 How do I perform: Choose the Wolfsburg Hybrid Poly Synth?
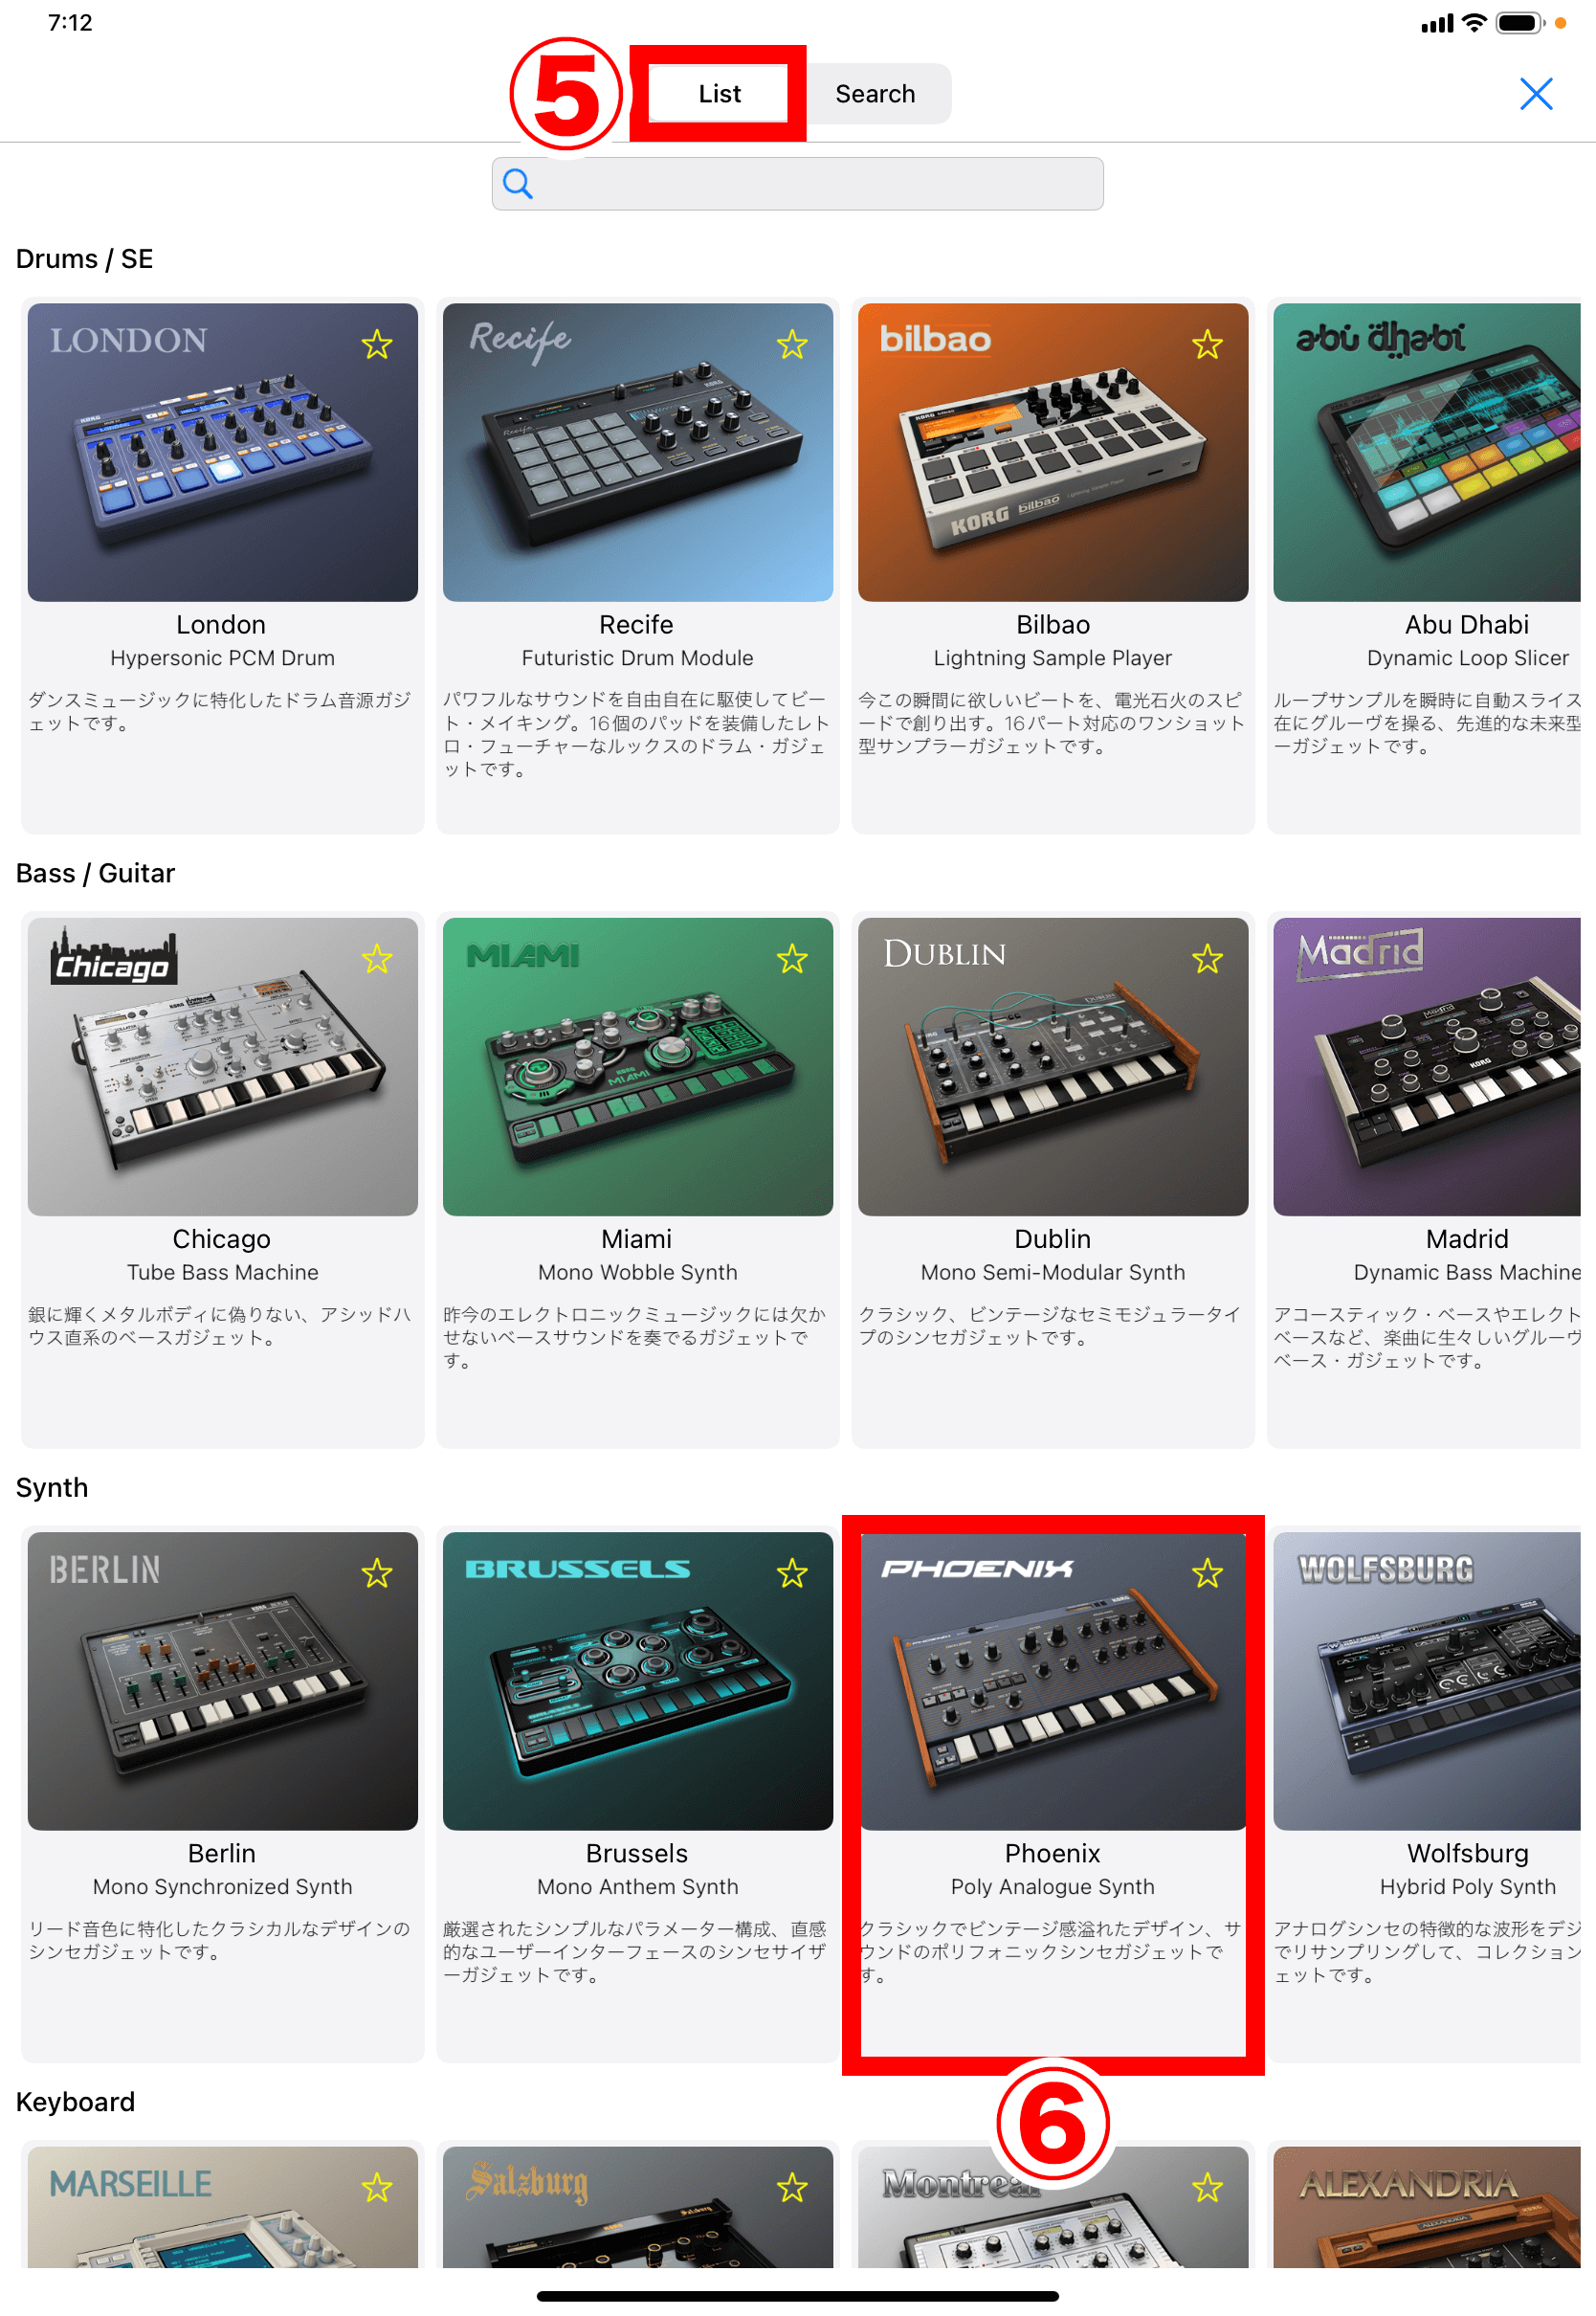(x=1430, y=1794)
